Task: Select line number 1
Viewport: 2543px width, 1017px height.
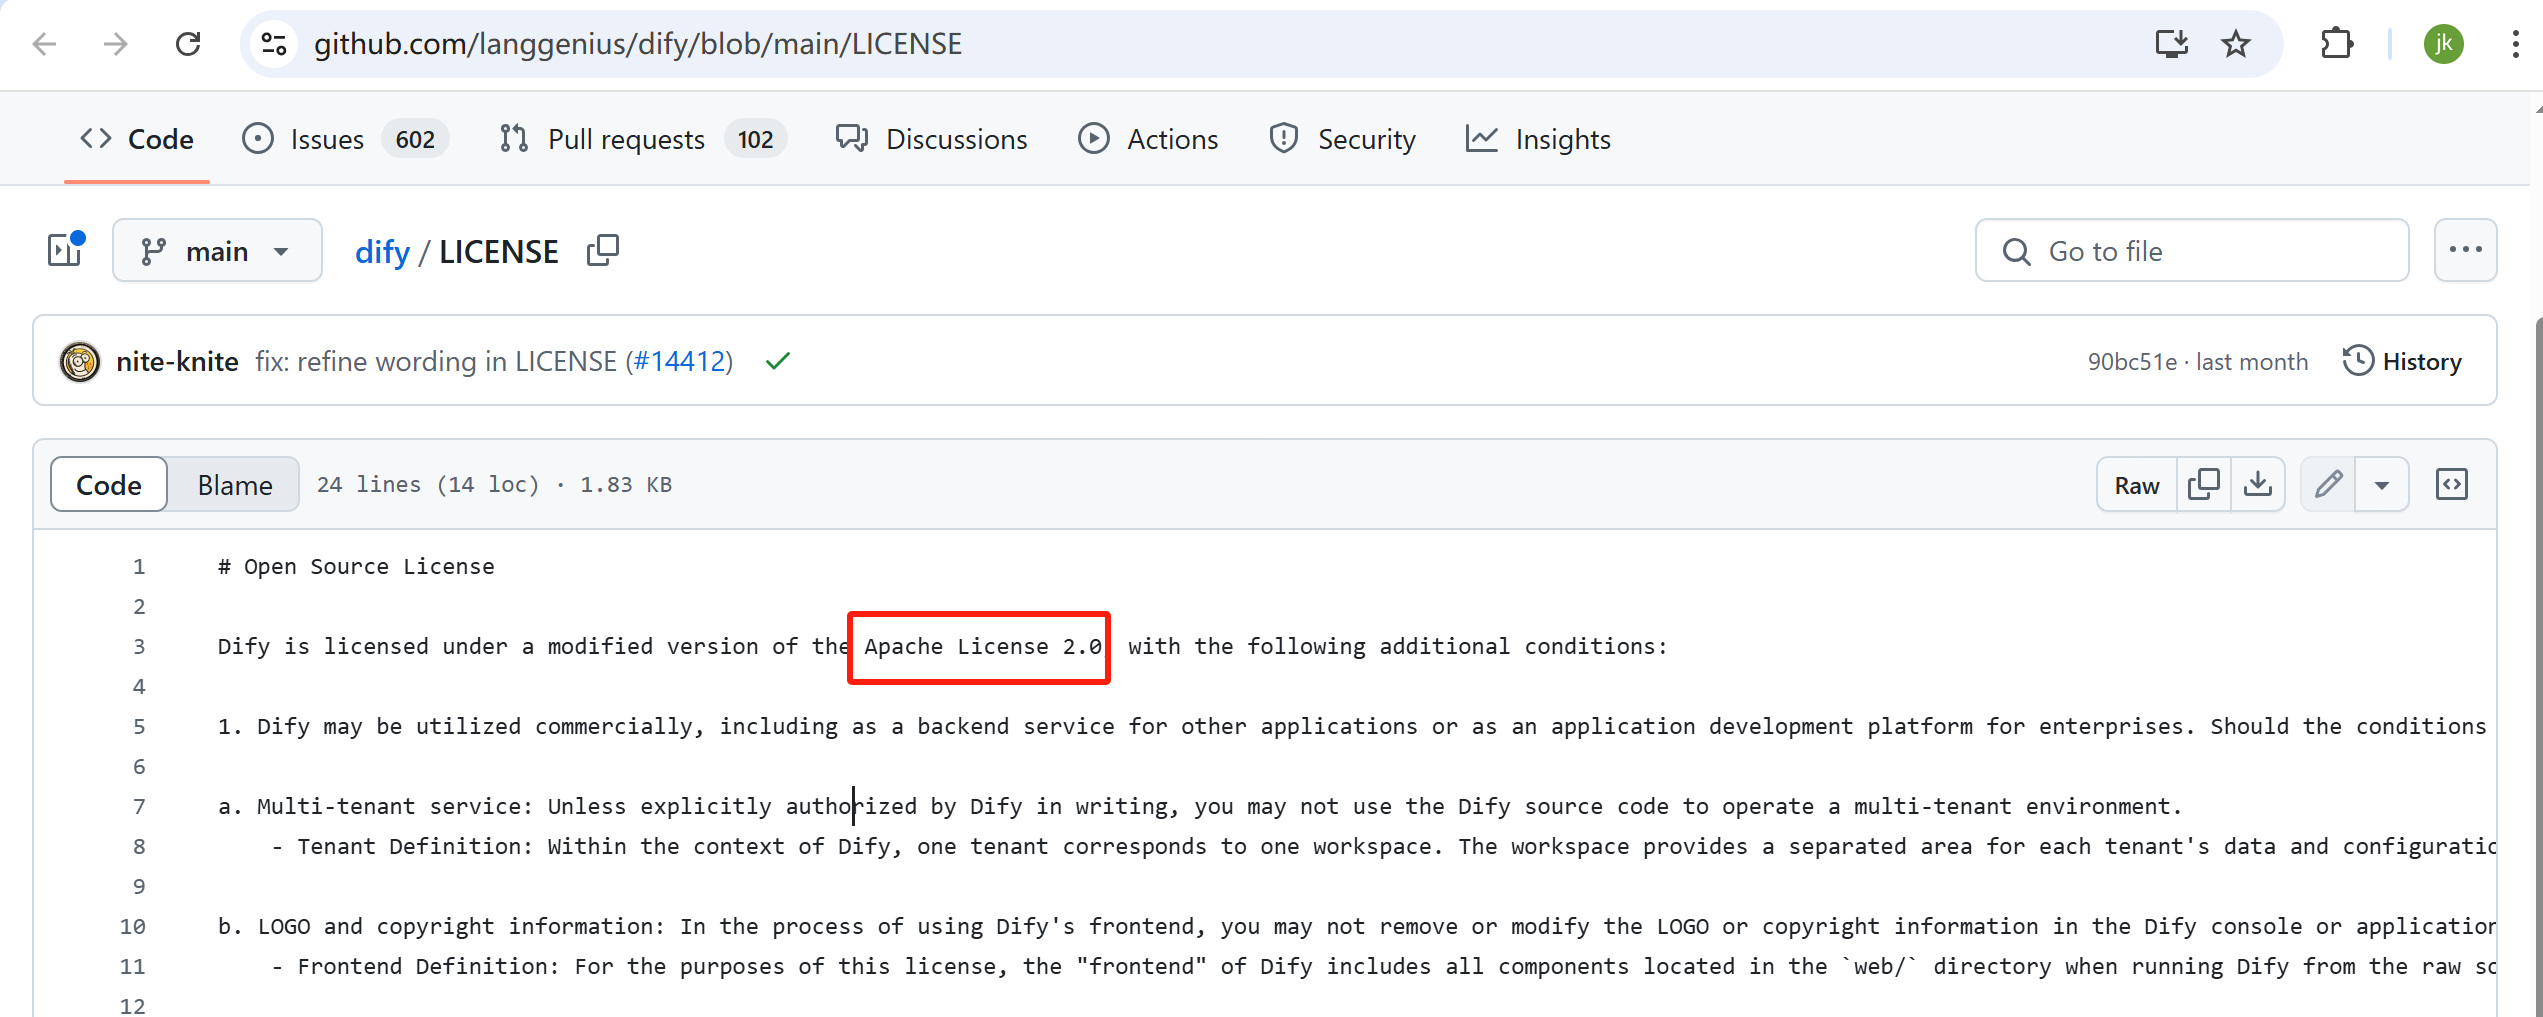Action: pyautogui.click(x=139, y=566)
